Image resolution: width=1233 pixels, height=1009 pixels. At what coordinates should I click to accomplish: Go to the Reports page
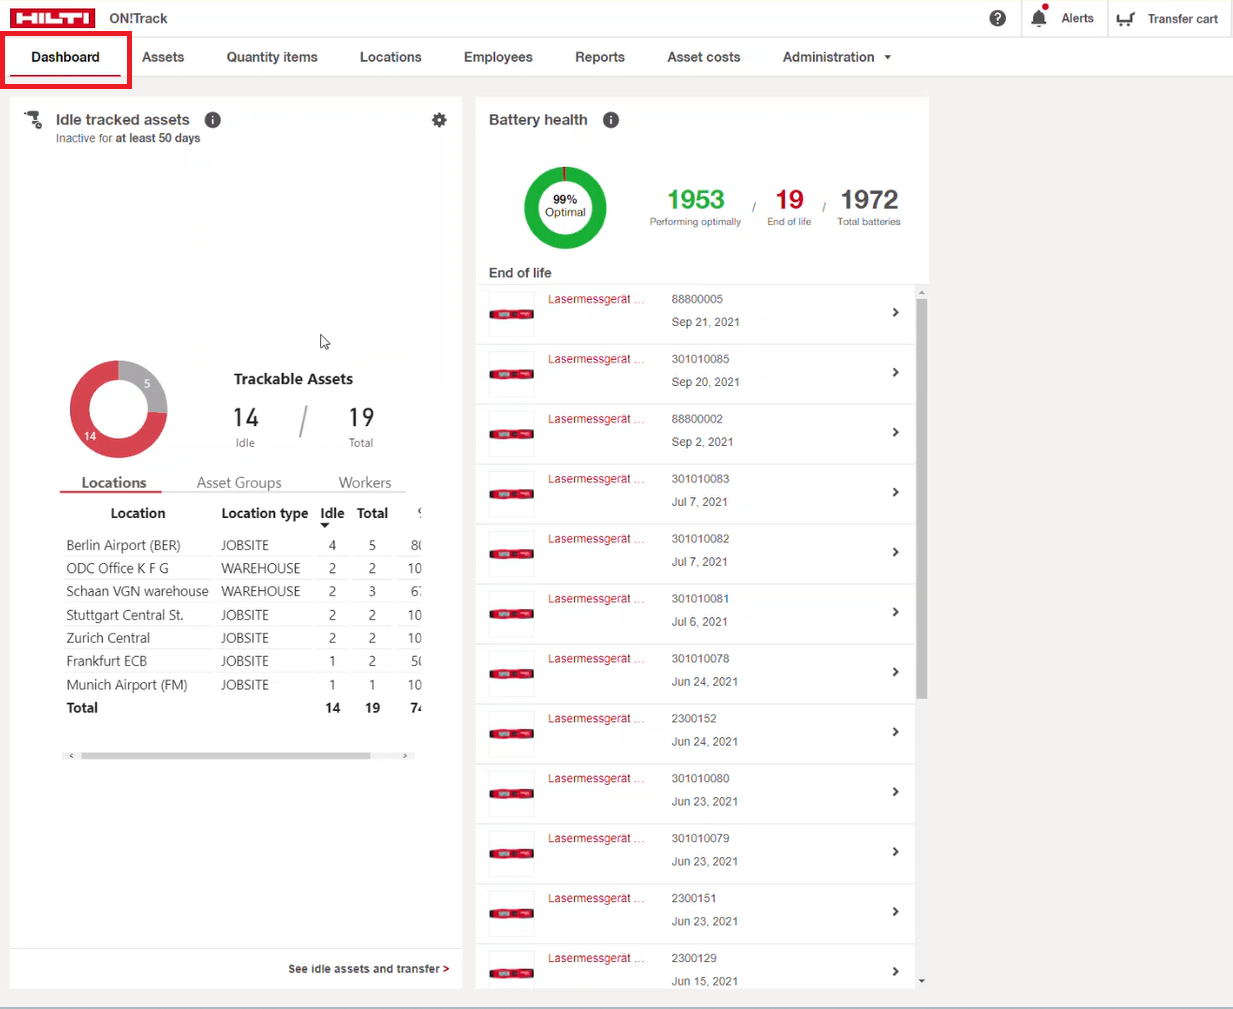tap(599, 57)
